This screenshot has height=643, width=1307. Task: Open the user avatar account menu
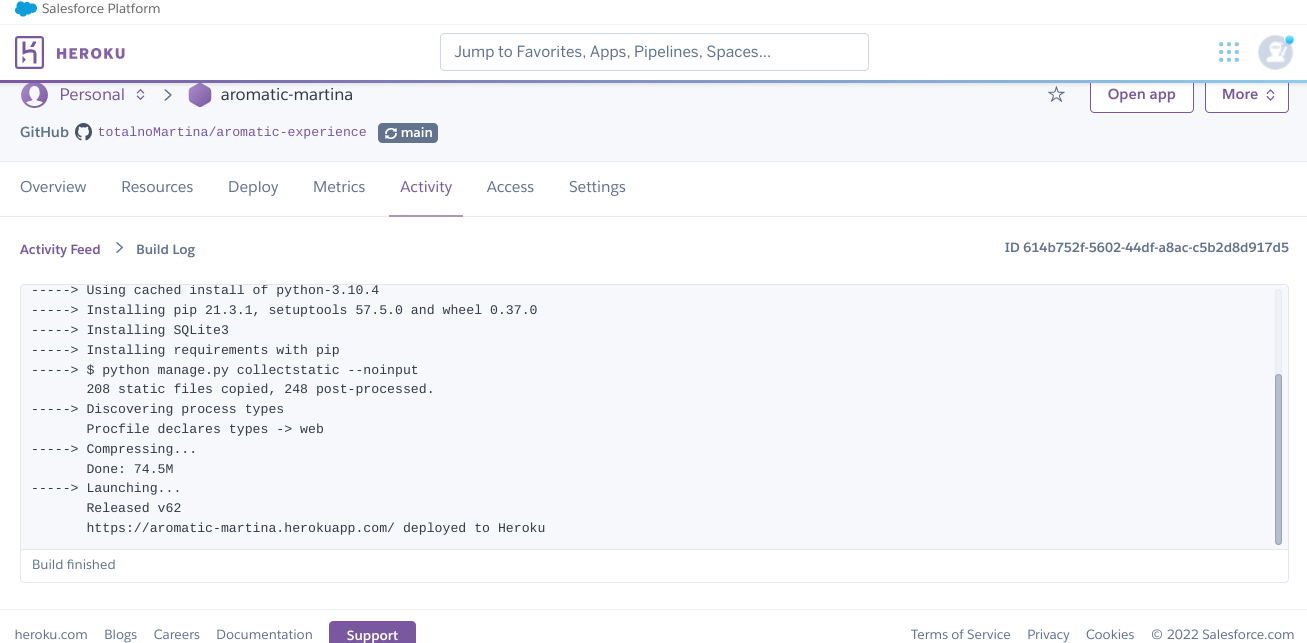point(1275,52)
